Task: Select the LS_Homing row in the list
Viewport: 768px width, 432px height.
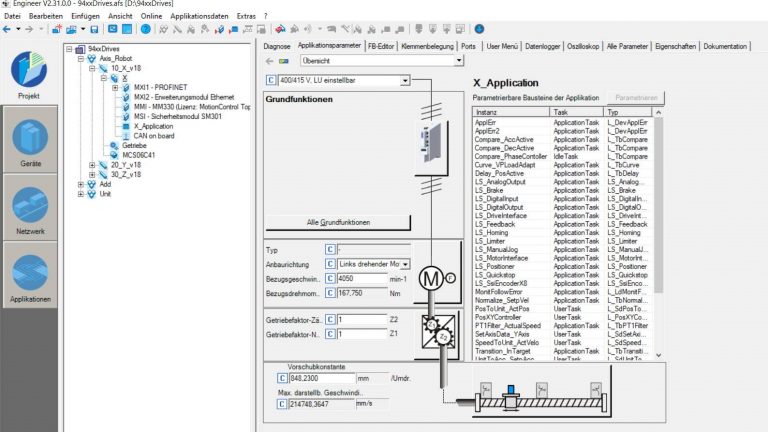Action: tap(563, 233)
